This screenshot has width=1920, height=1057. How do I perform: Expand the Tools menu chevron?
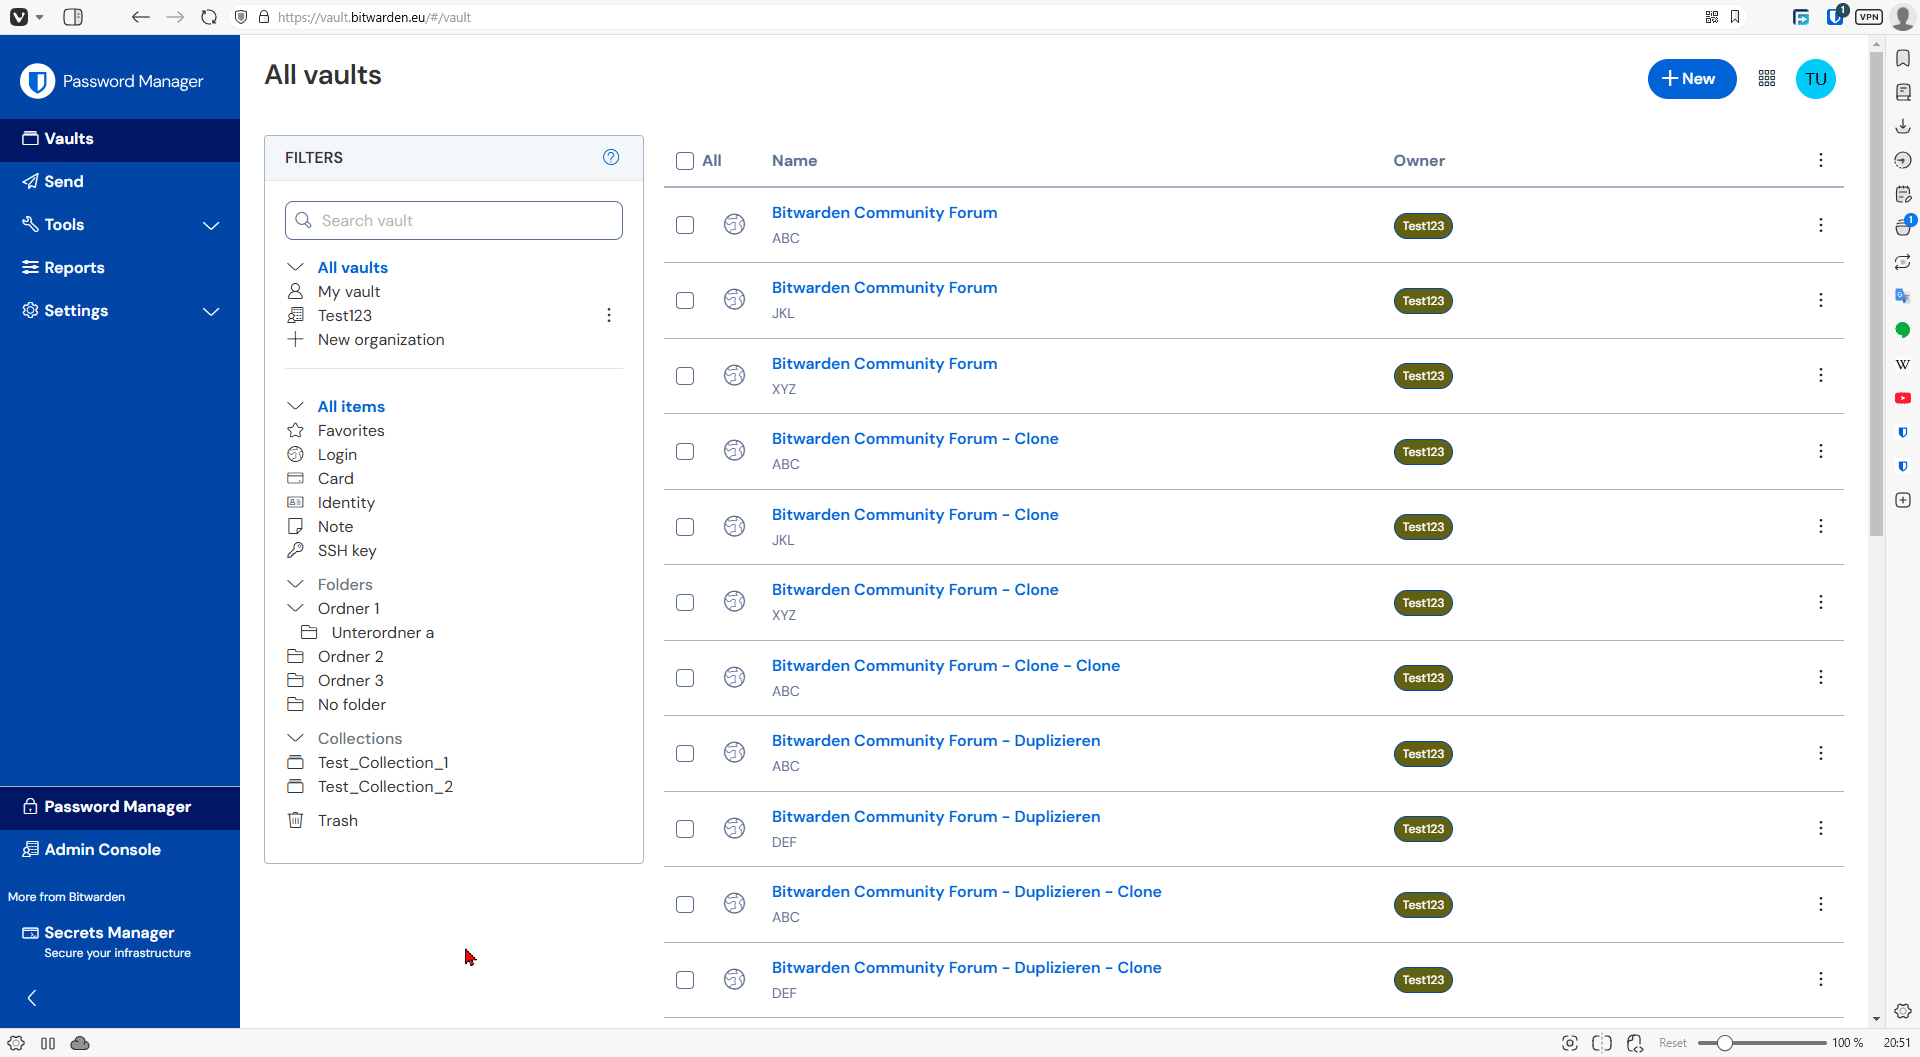point(211,225)
